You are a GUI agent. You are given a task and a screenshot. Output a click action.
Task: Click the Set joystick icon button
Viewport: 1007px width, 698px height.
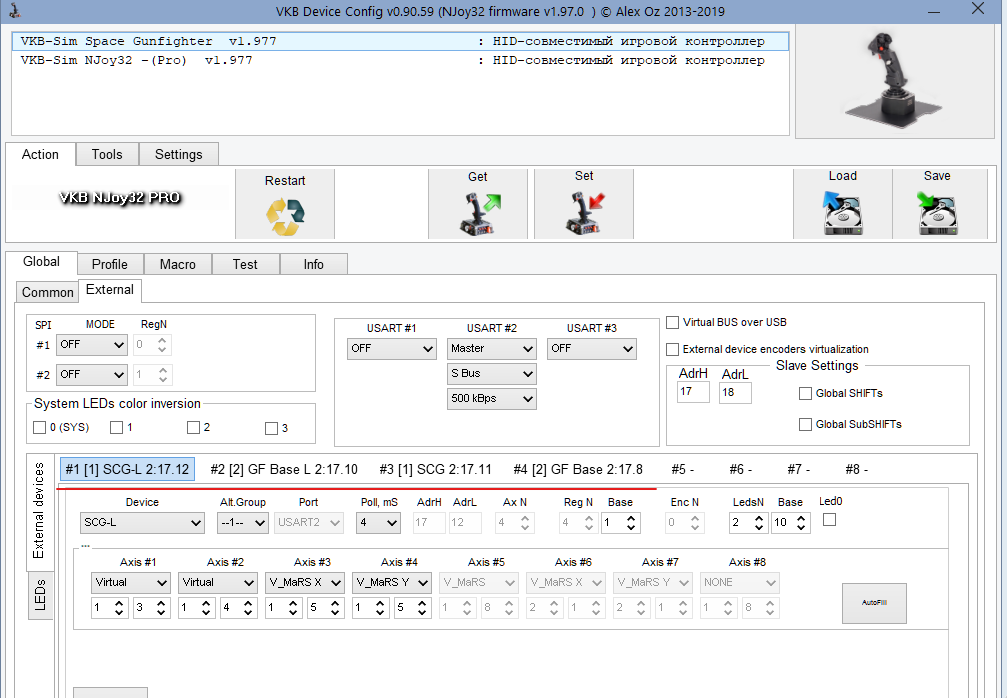point(584,204)
